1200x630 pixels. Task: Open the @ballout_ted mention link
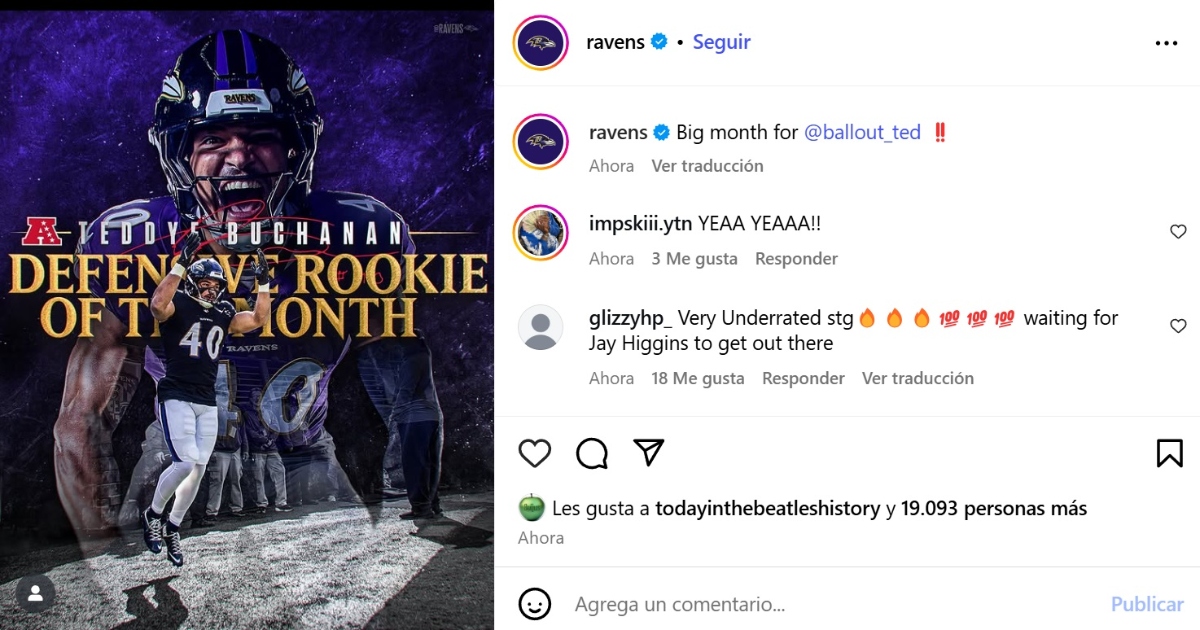(x=862, y=132)
